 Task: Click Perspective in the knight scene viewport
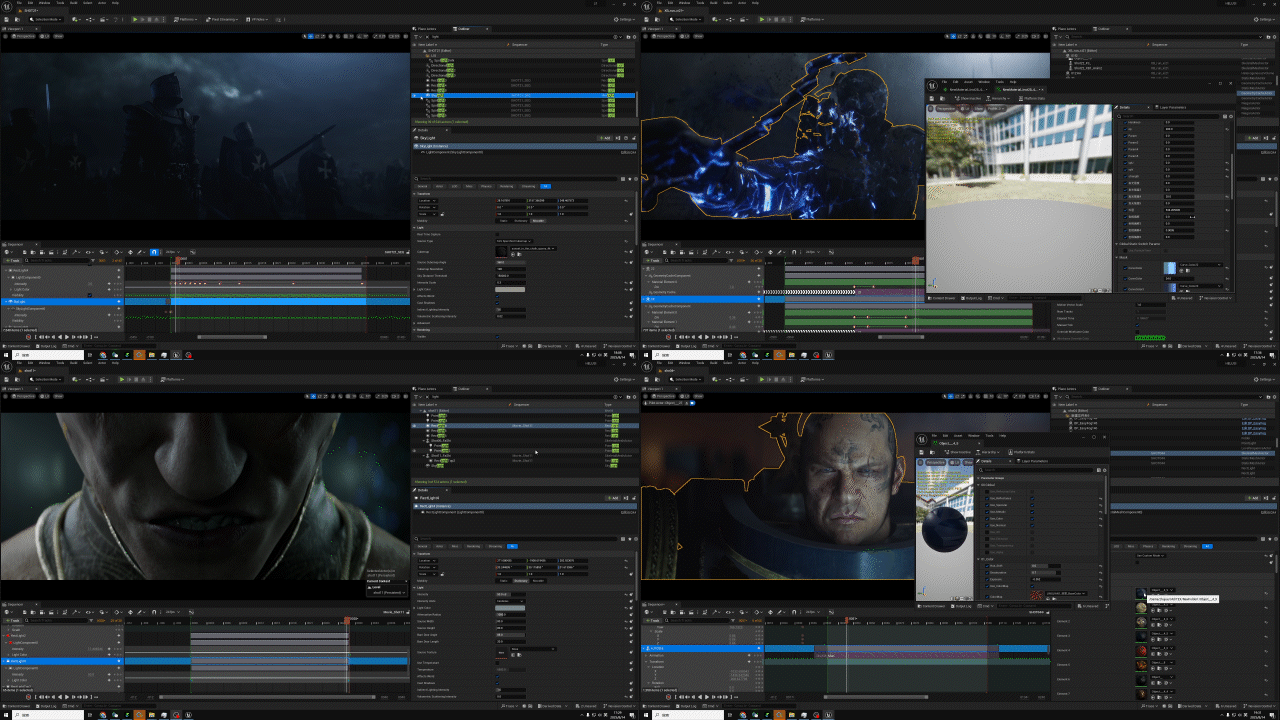pos(22,36)
